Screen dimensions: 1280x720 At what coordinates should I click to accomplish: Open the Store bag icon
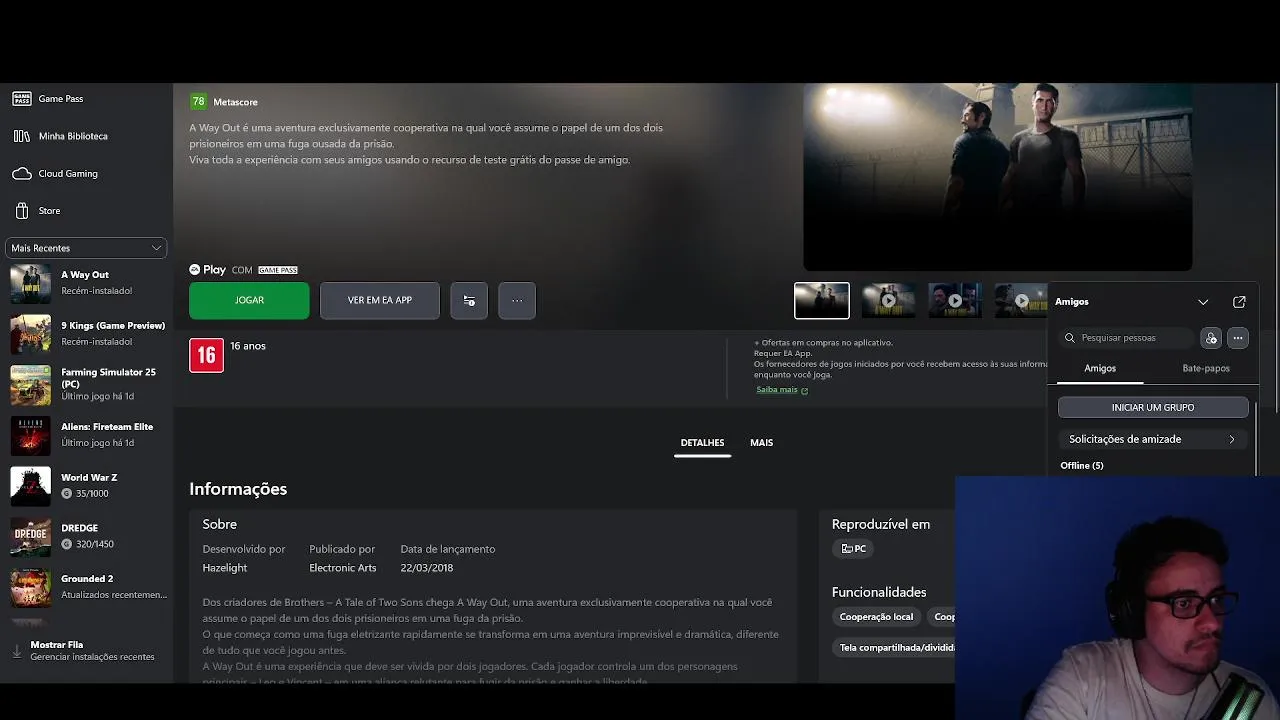(22, 211)
